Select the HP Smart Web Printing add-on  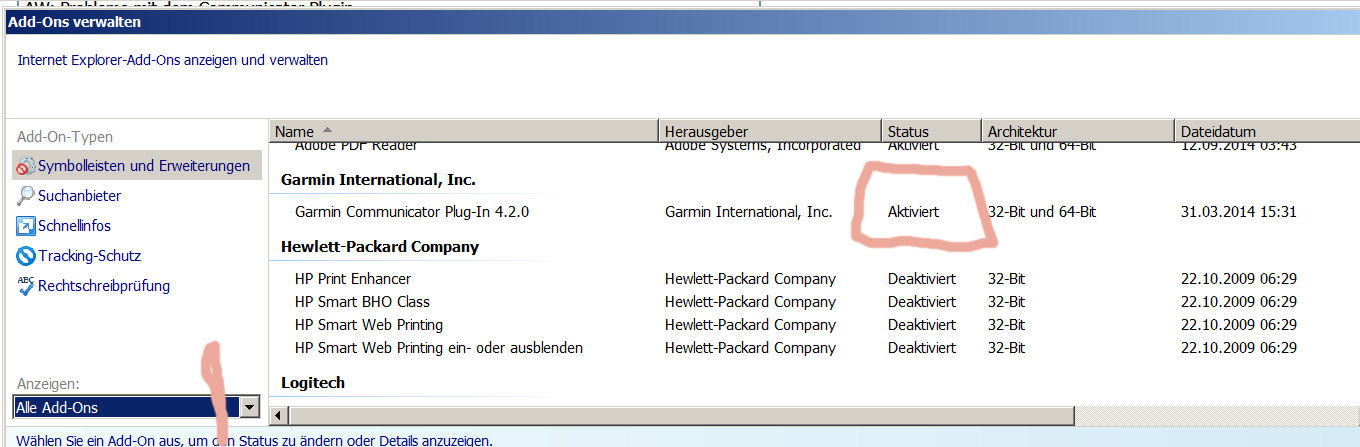pyautogui.click(x=369, y=324)
